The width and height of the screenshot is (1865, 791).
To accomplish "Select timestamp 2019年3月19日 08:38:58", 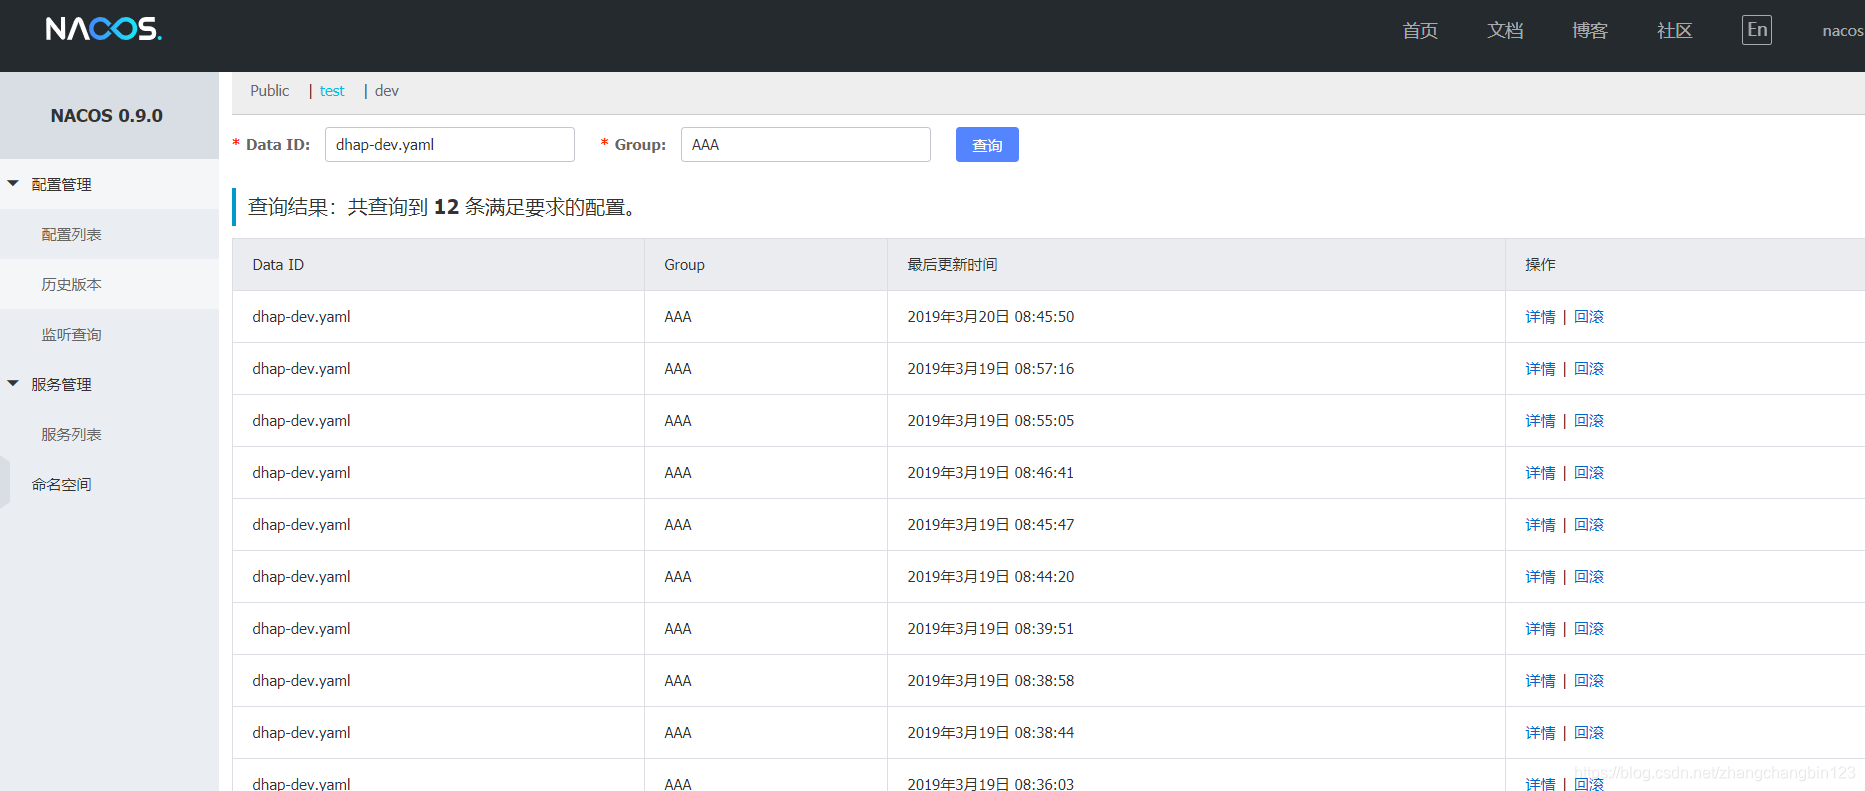I will coord(991,681).
